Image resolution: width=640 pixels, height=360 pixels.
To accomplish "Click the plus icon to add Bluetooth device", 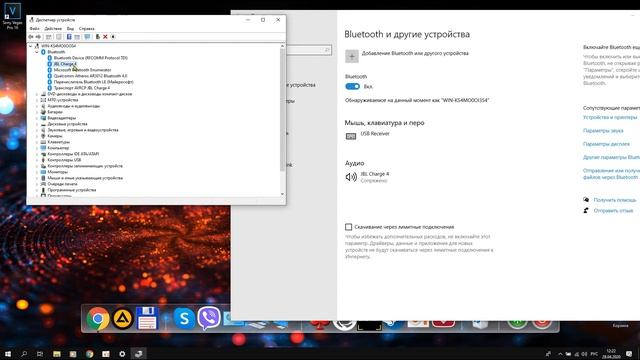I will tap(352, 56).
